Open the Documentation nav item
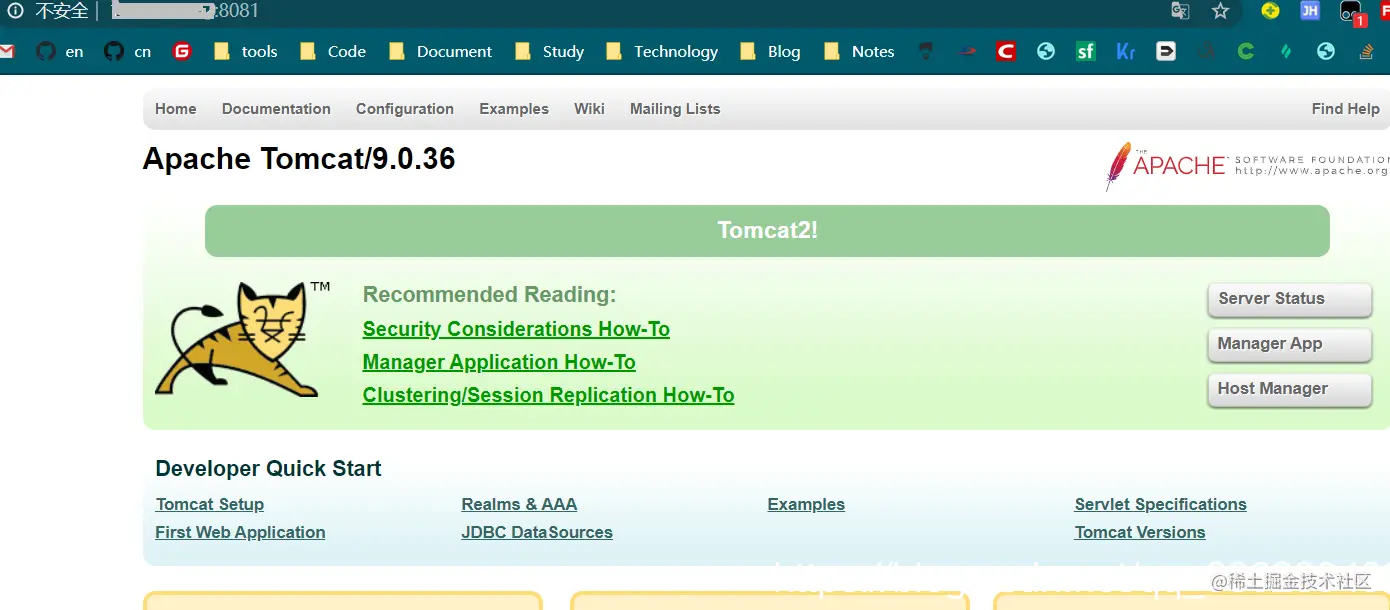This screenshot has height=610, width=1390. pos(276,109)
